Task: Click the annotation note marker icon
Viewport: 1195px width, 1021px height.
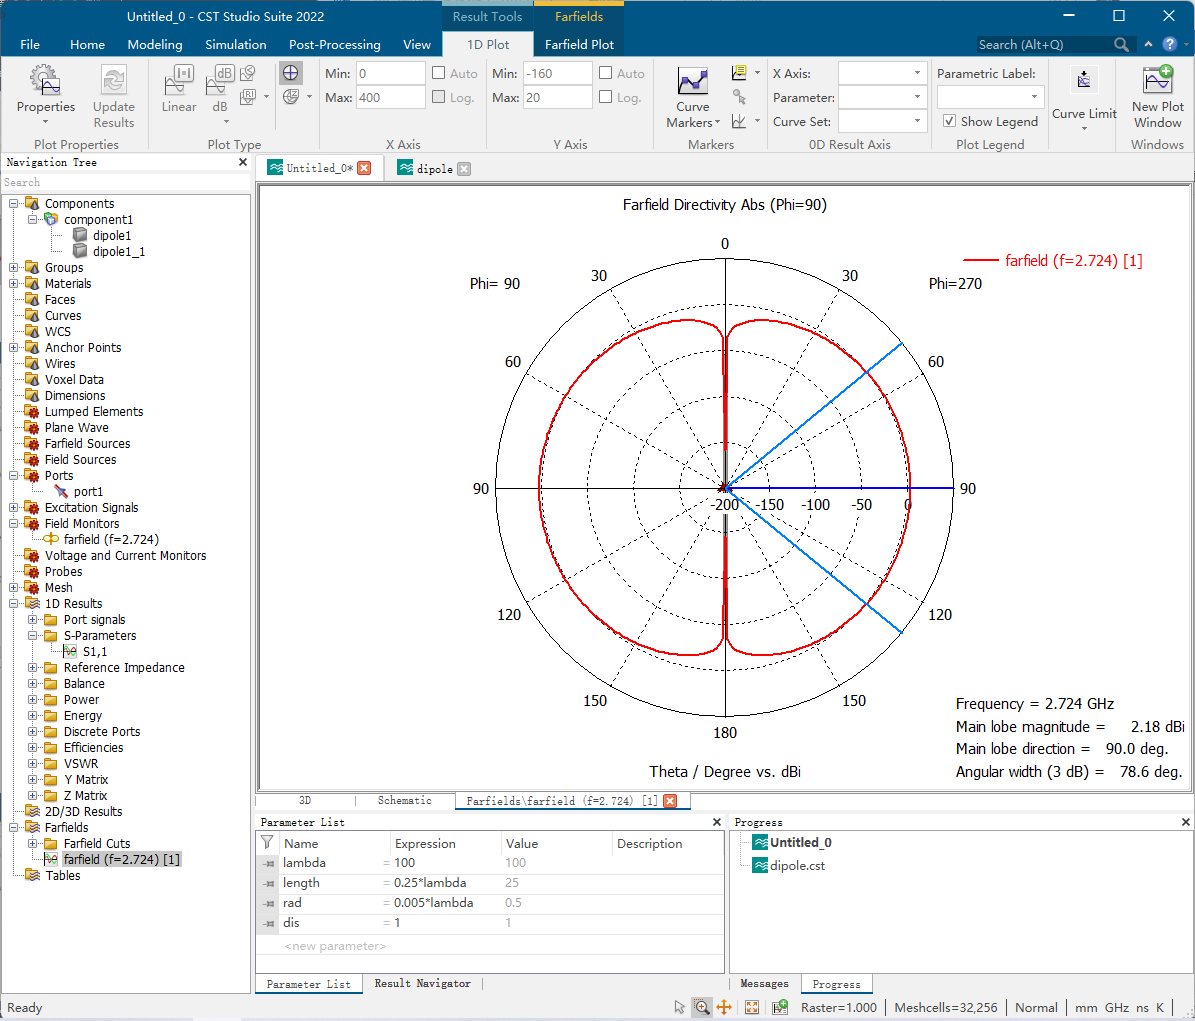Action: (739, 73)
